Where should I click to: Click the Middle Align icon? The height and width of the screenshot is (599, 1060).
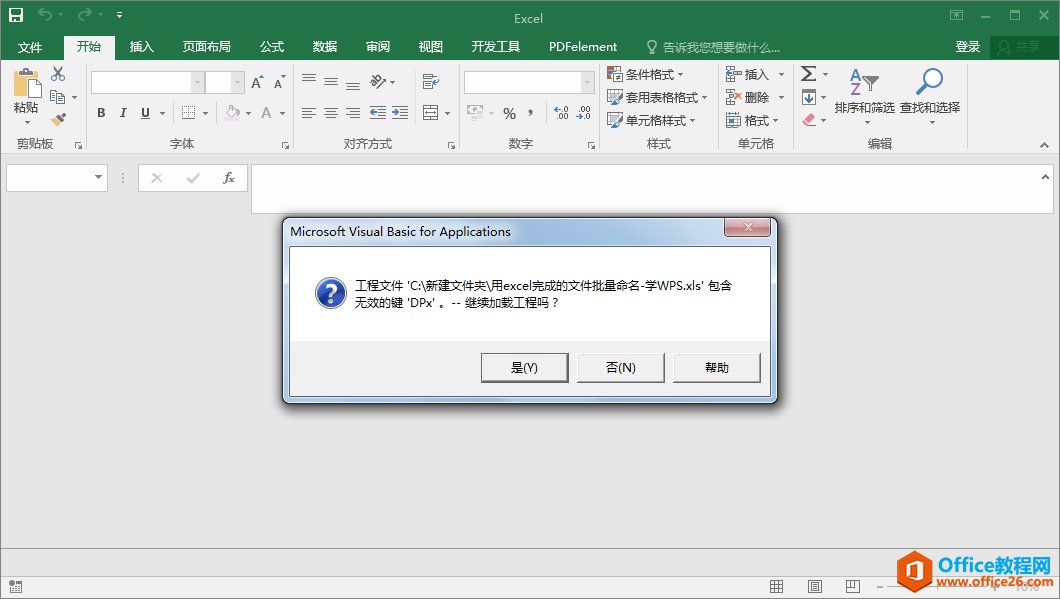pyautogui.click(x=331, y=82)
